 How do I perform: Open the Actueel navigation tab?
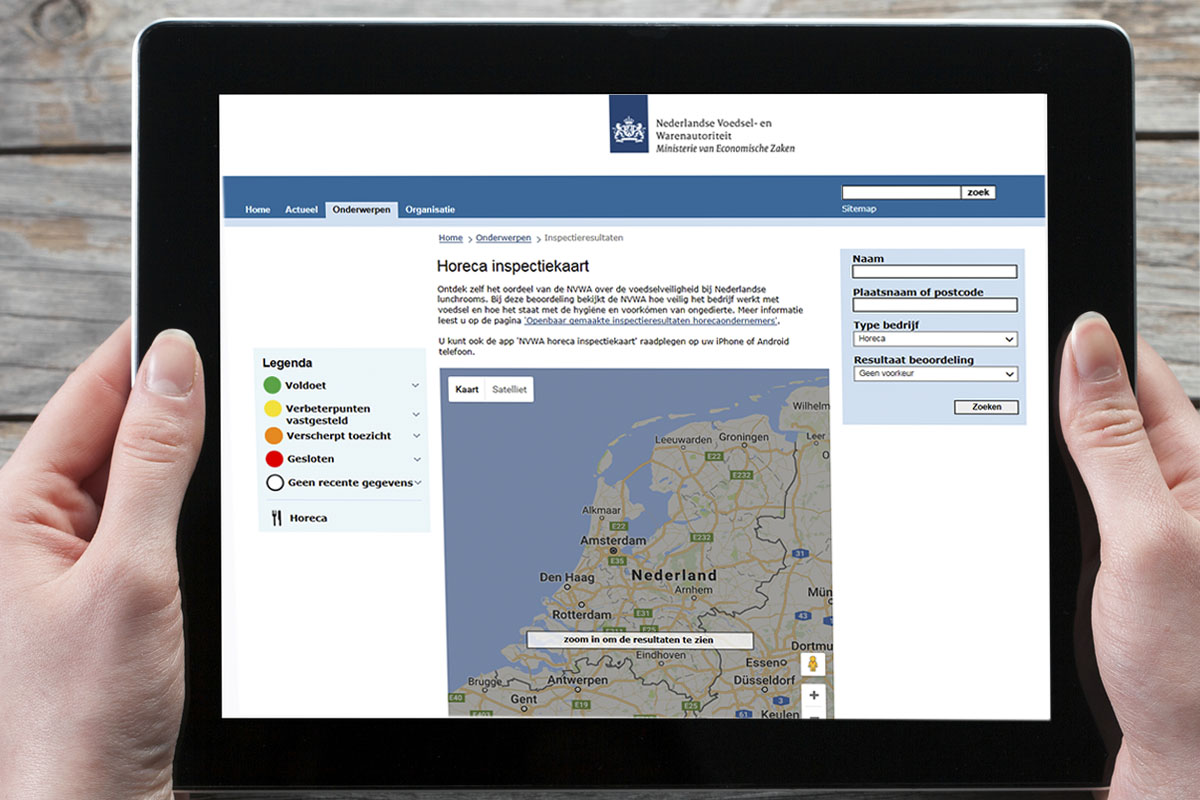click(301, 210)
